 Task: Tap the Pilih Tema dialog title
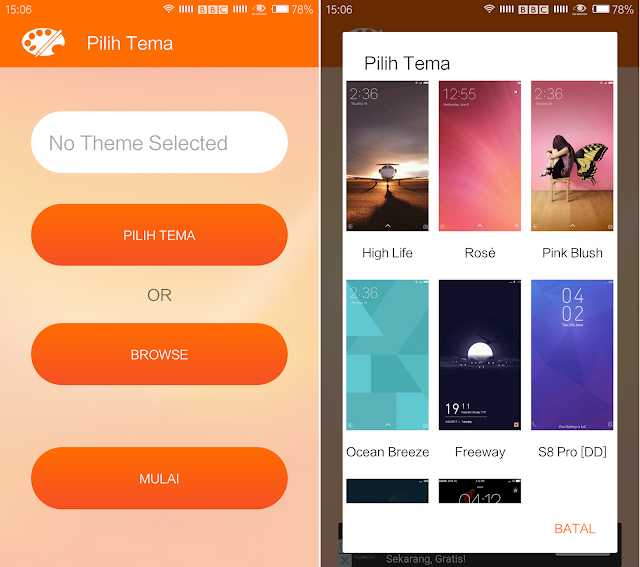407,63
